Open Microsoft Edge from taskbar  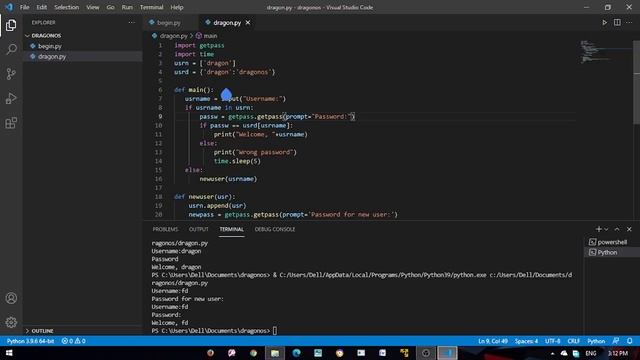(296, 353)
